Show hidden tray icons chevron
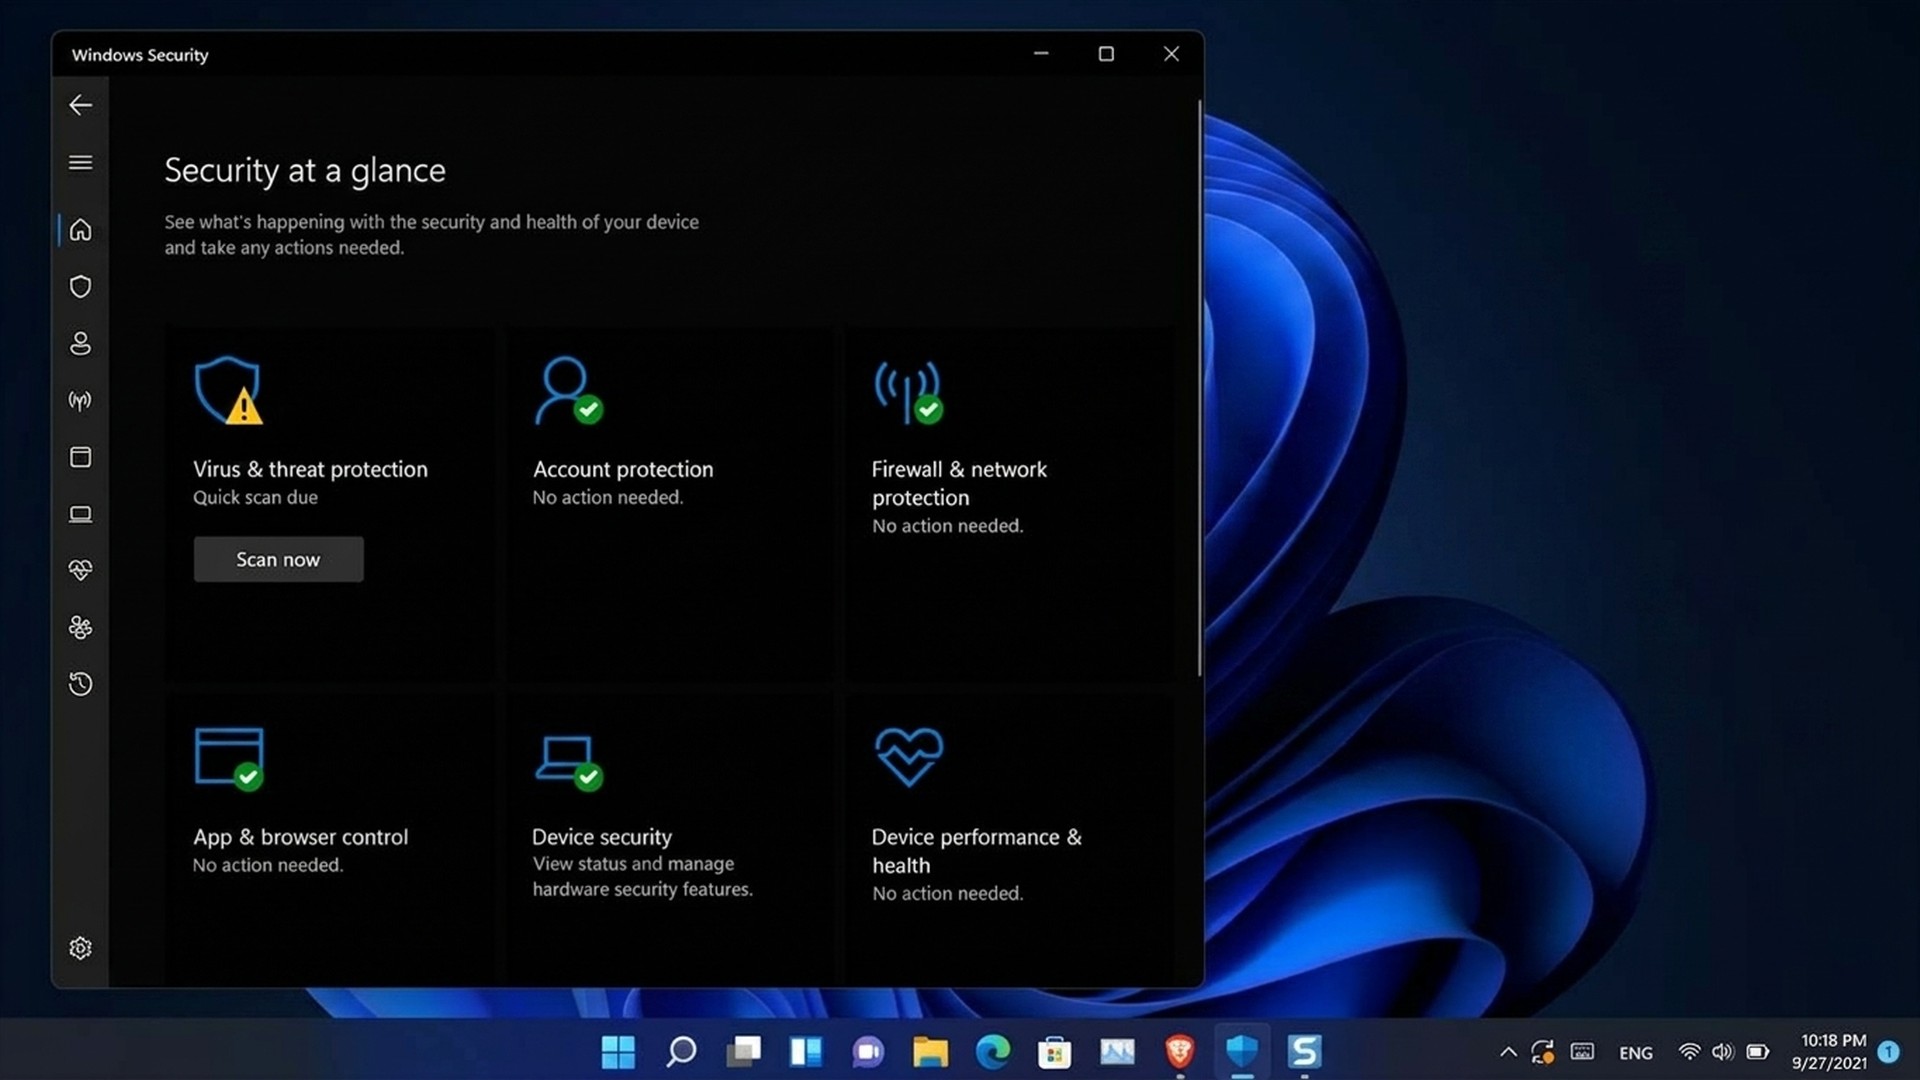The height and width of the screenshot is (1080, 1920). pyautogui.click(x=1508, y=1052)
